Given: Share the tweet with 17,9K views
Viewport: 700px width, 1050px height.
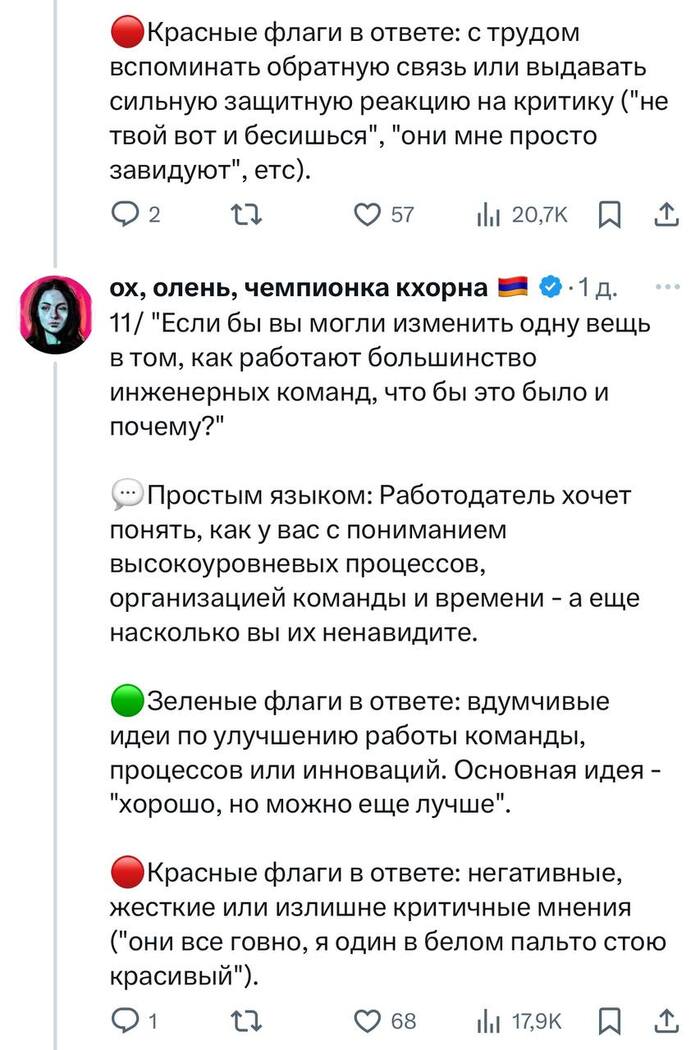Looking at the screenshot, I should (x=665, y=1020).
